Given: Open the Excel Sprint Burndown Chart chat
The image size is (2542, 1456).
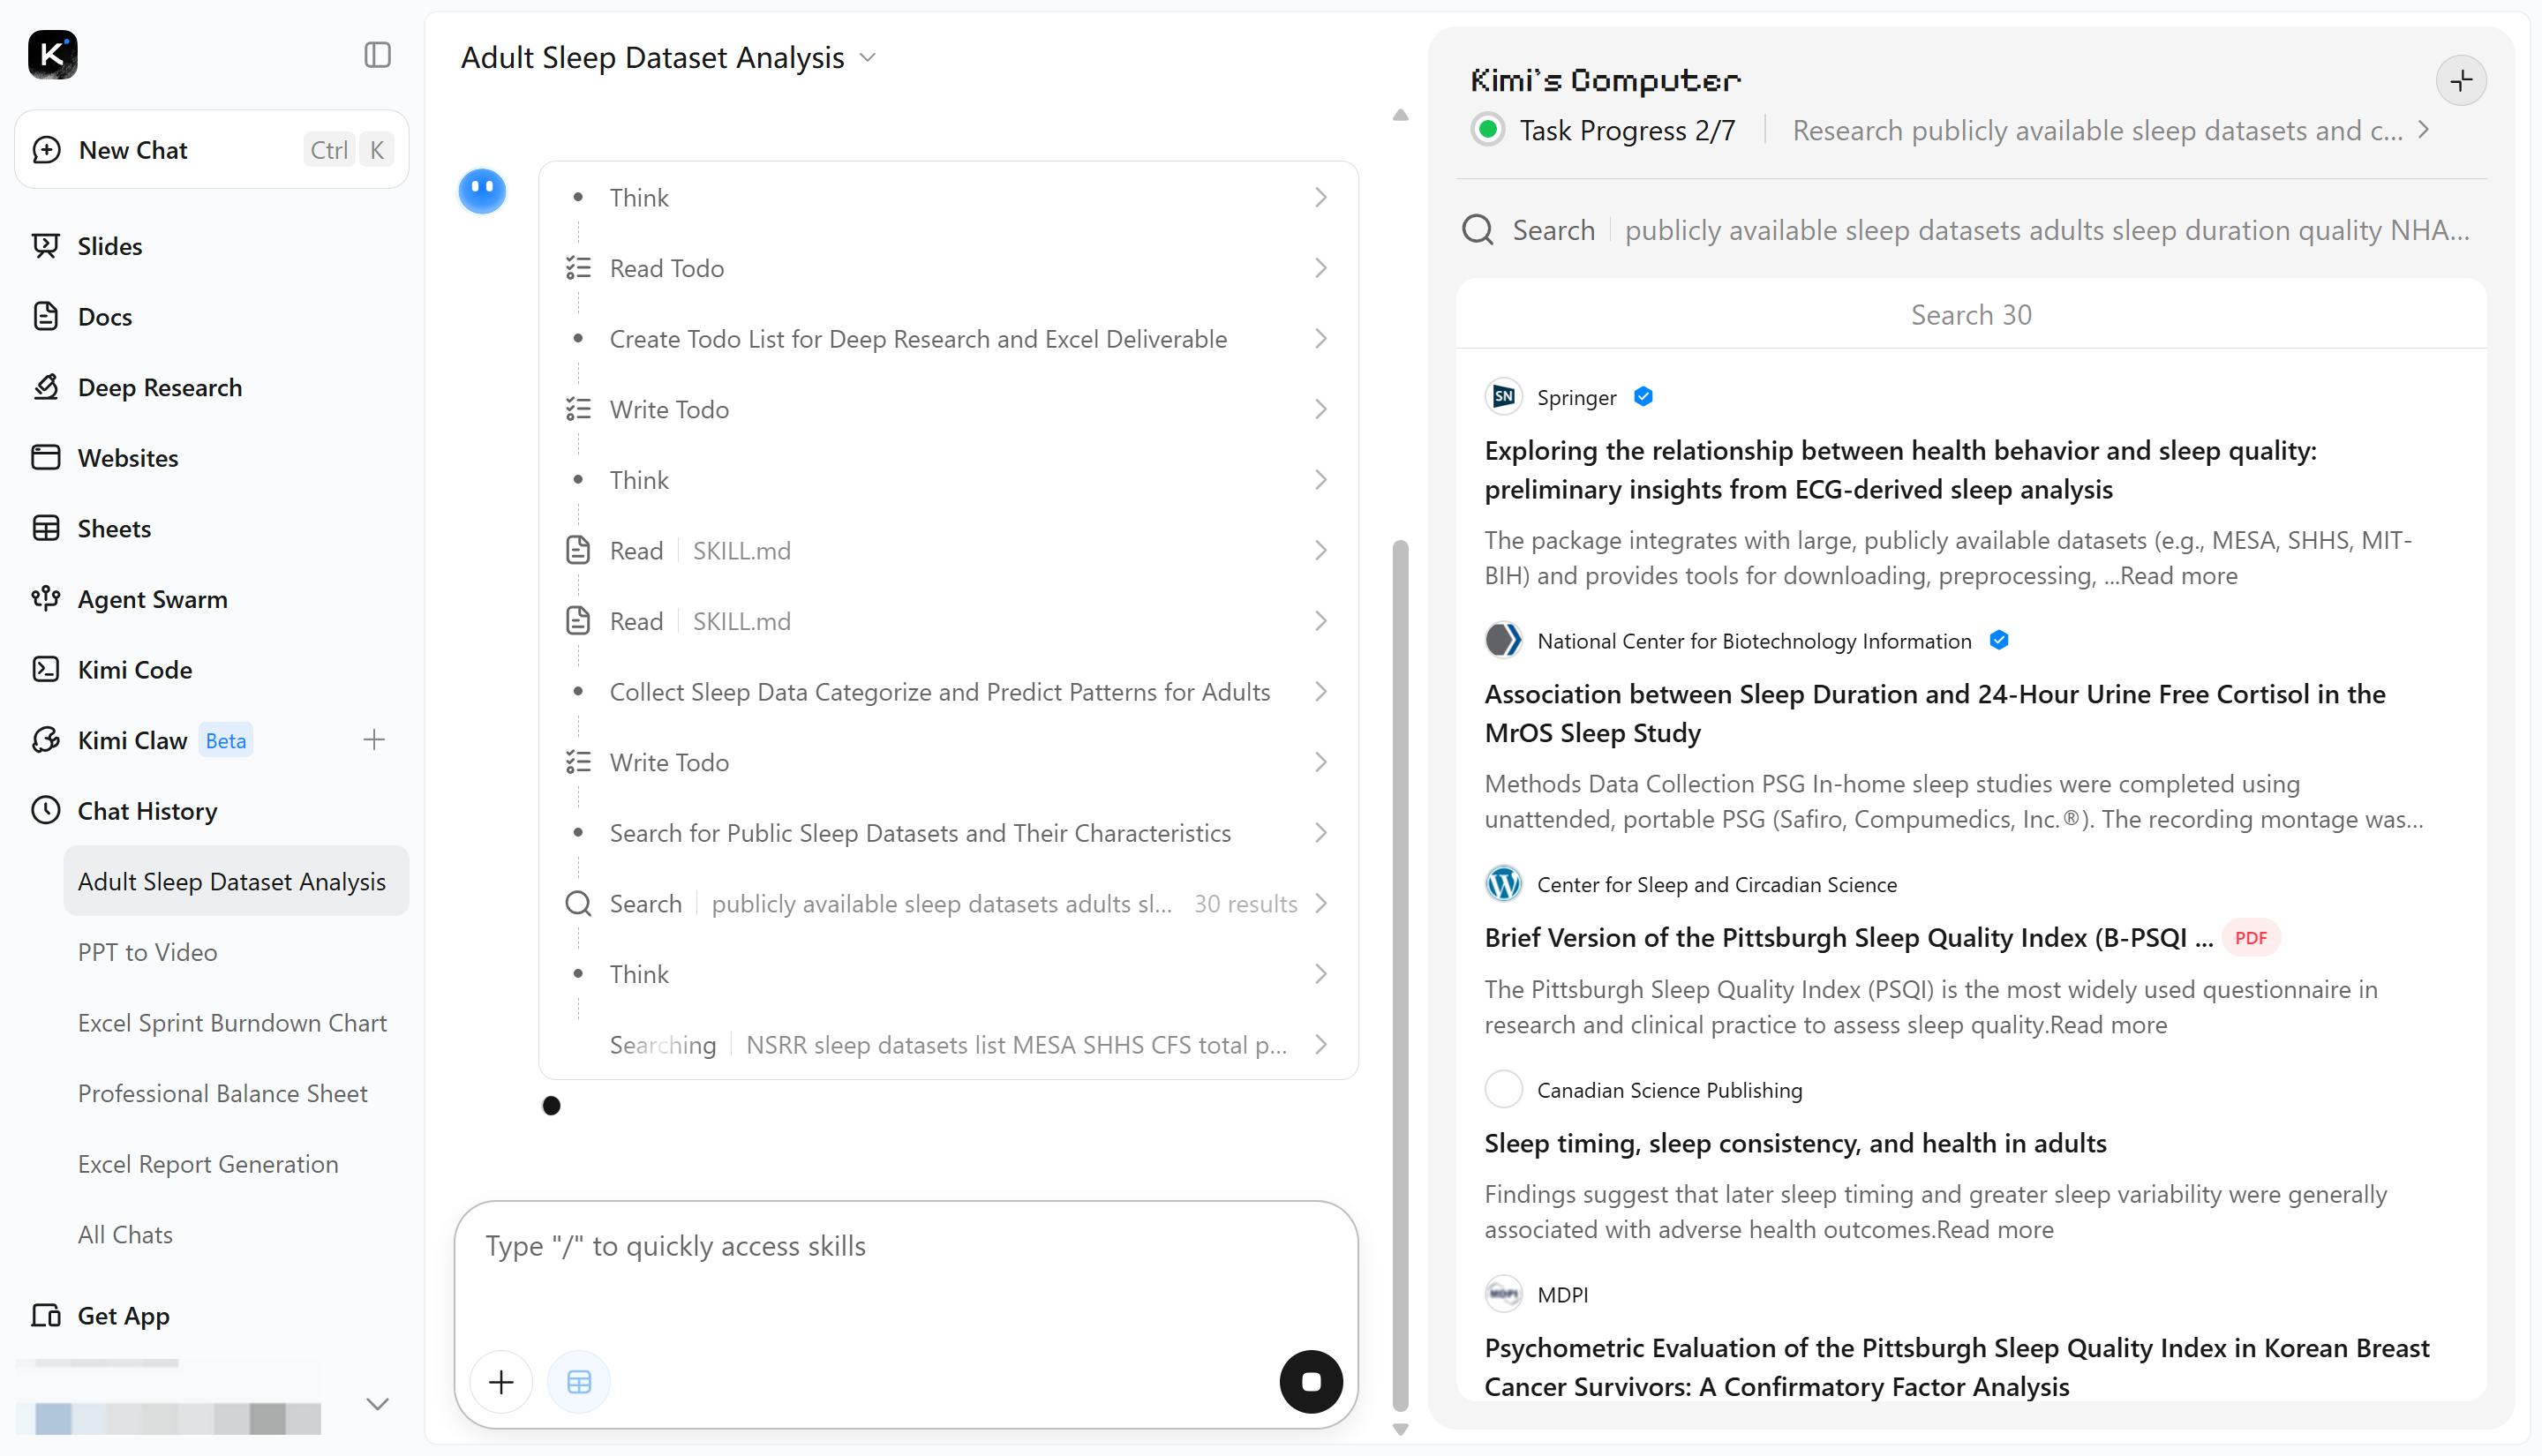Looking at the screenshot, I should coord(232,1022).
